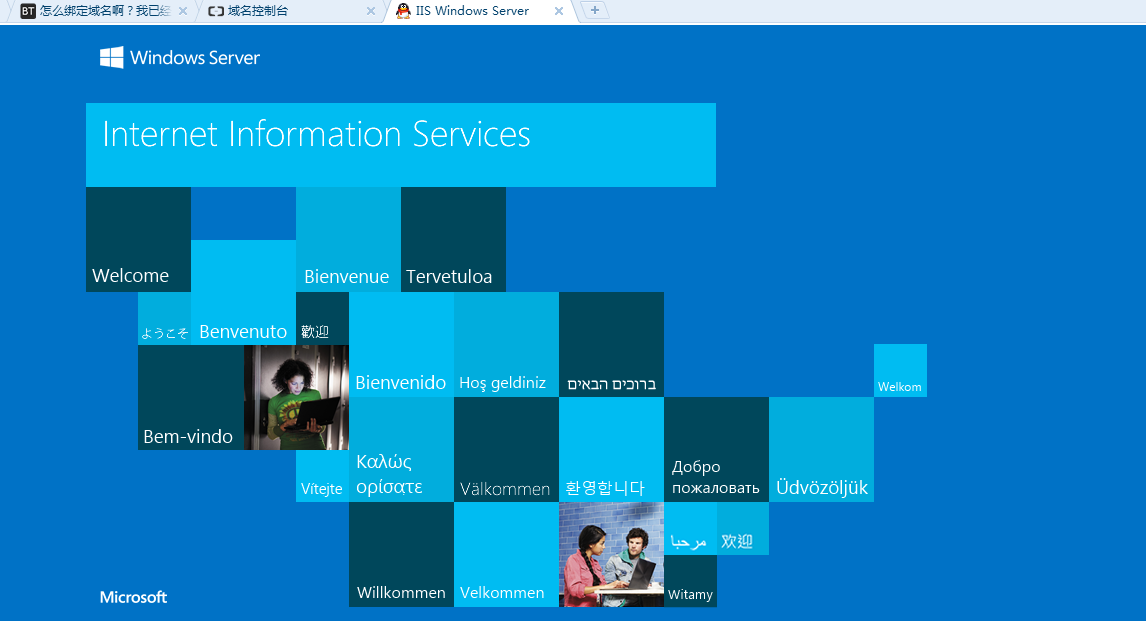This screenshot has height=621, width=1146.
Task: Switch to the 域名控制台 tab
Action: pos(291,11)
